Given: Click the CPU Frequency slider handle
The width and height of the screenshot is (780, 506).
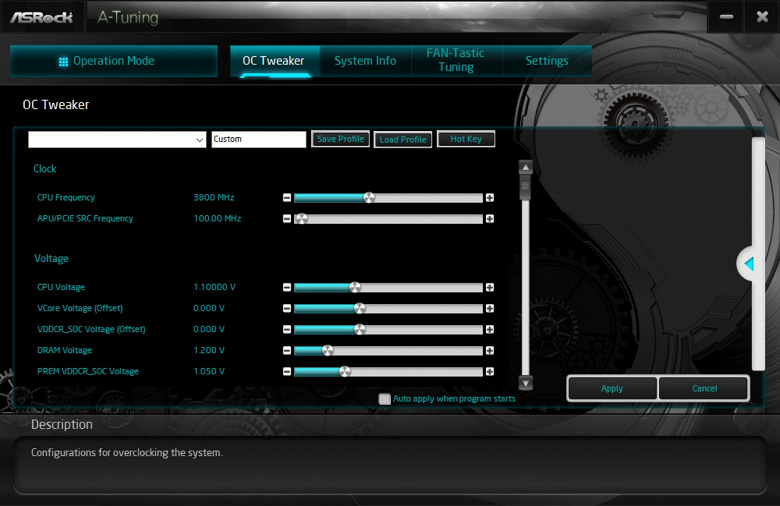Looking at the screenshot, I should tap(369, 198).
